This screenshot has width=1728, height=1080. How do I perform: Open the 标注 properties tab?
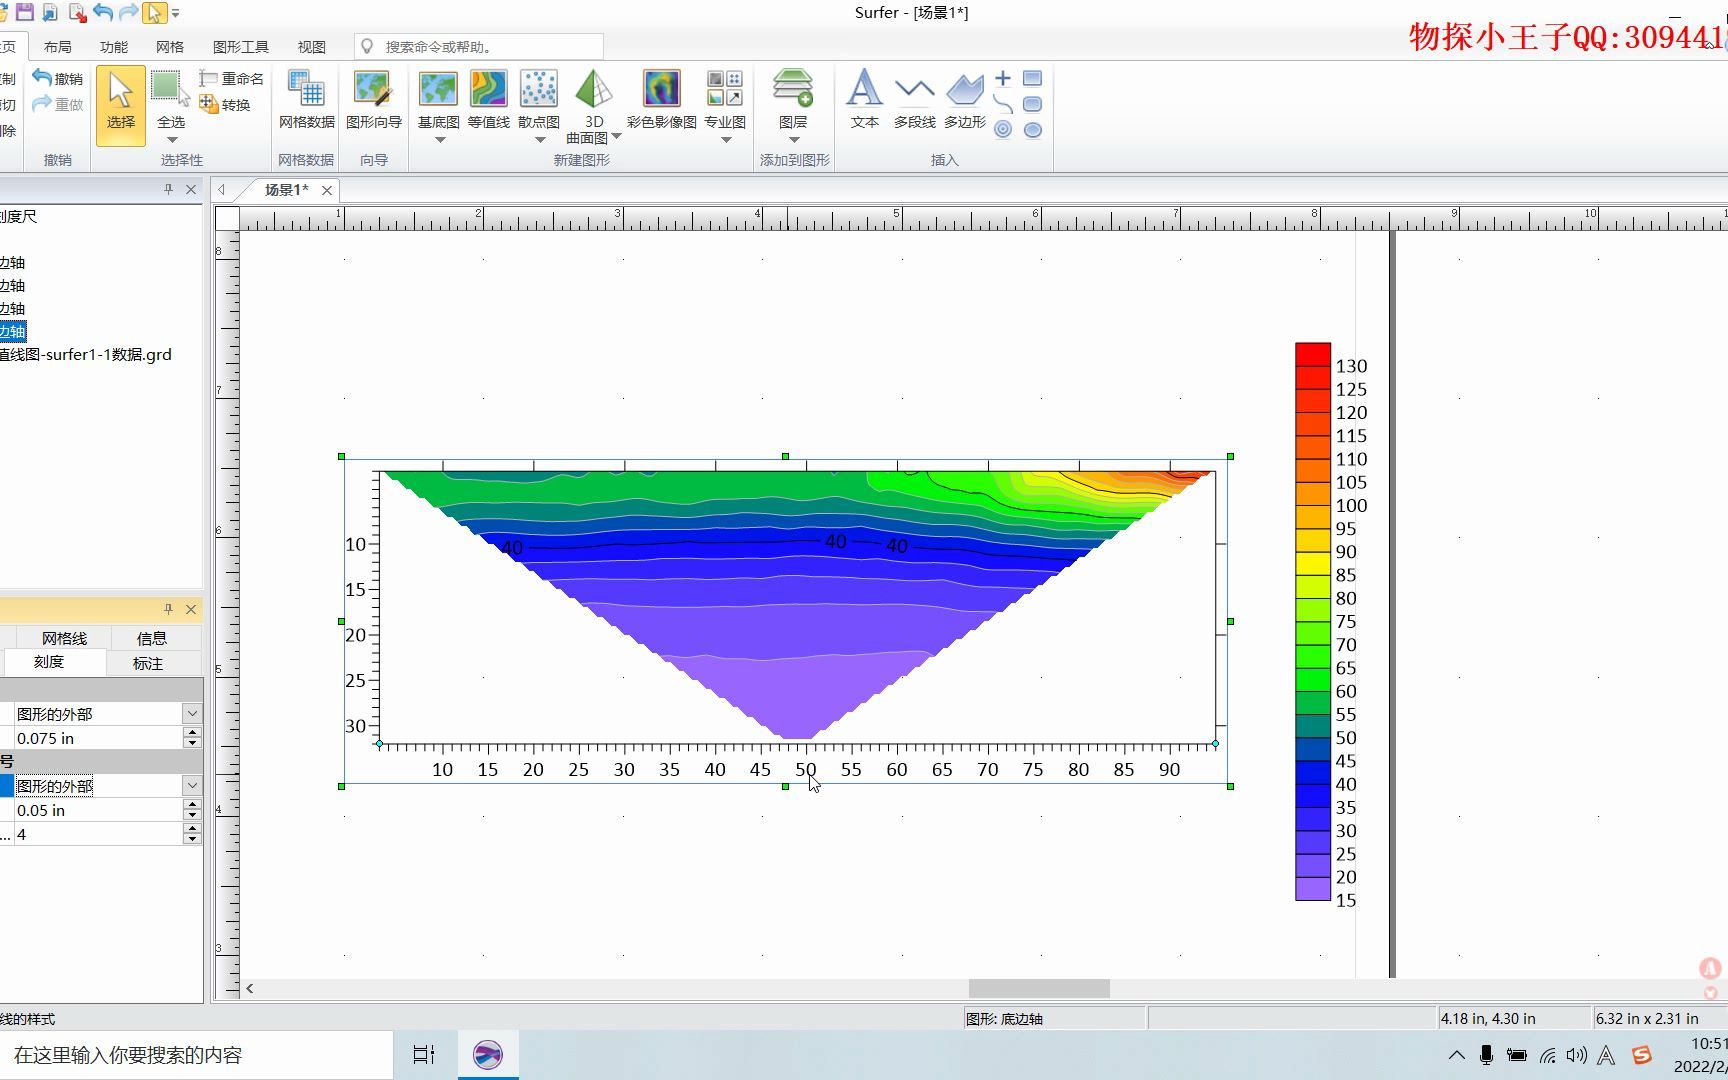click(x=148, y=663)
